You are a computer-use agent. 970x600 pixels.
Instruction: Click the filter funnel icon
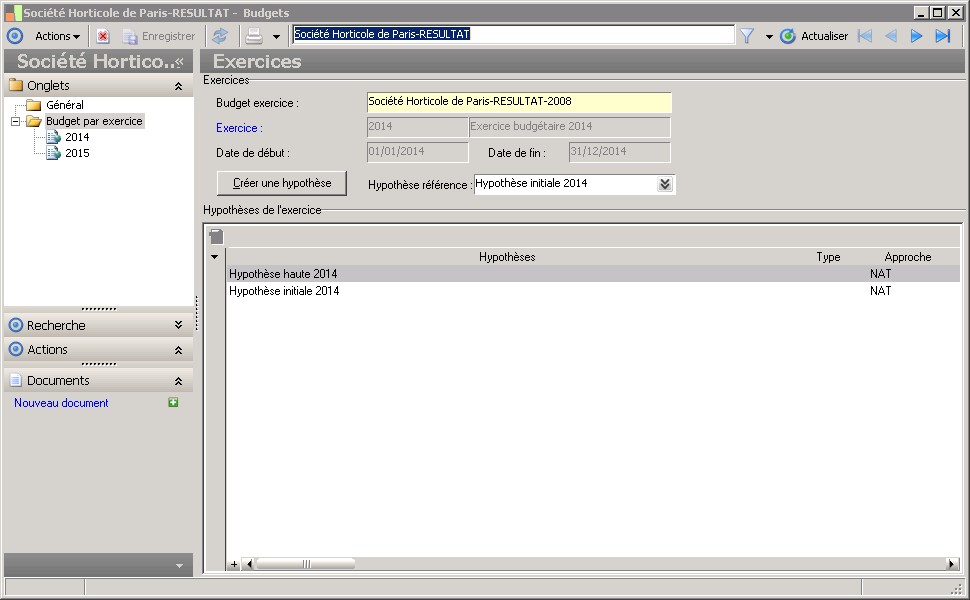point(747,36)
